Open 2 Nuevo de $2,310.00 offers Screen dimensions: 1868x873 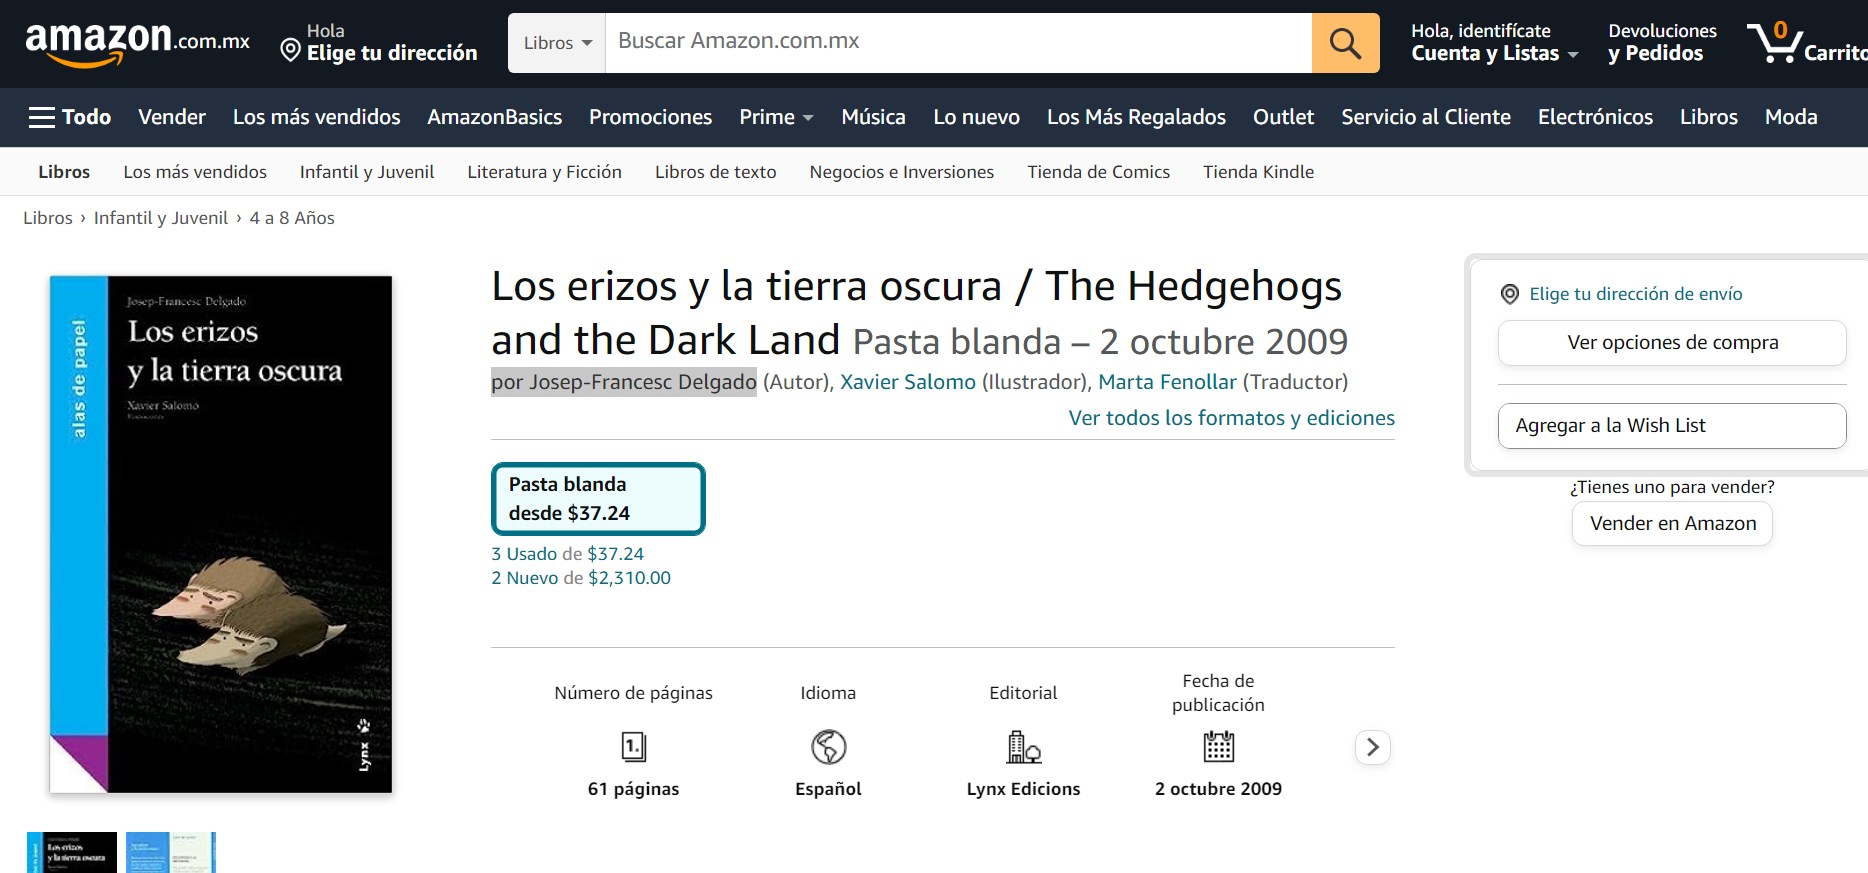[580, 578]
